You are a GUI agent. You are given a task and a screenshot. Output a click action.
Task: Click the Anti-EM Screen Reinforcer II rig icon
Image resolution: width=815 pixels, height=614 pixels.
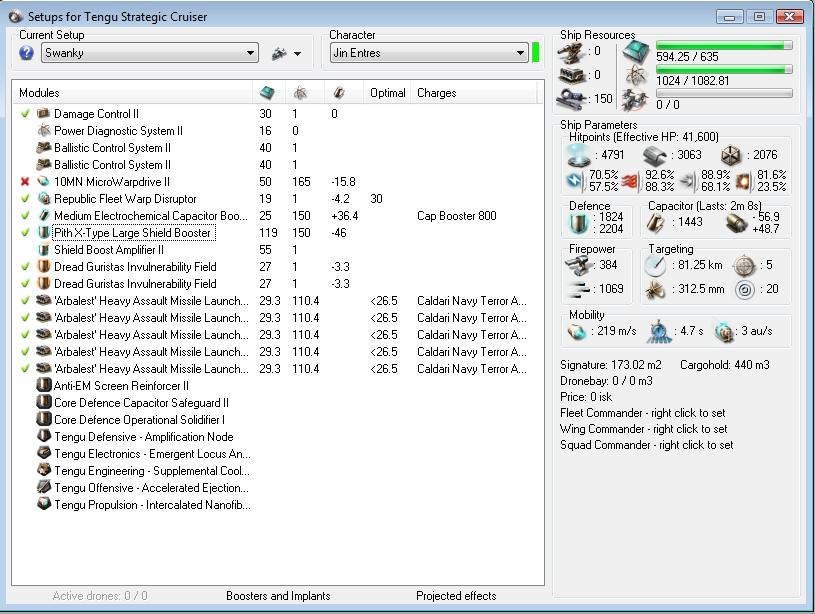44,386
